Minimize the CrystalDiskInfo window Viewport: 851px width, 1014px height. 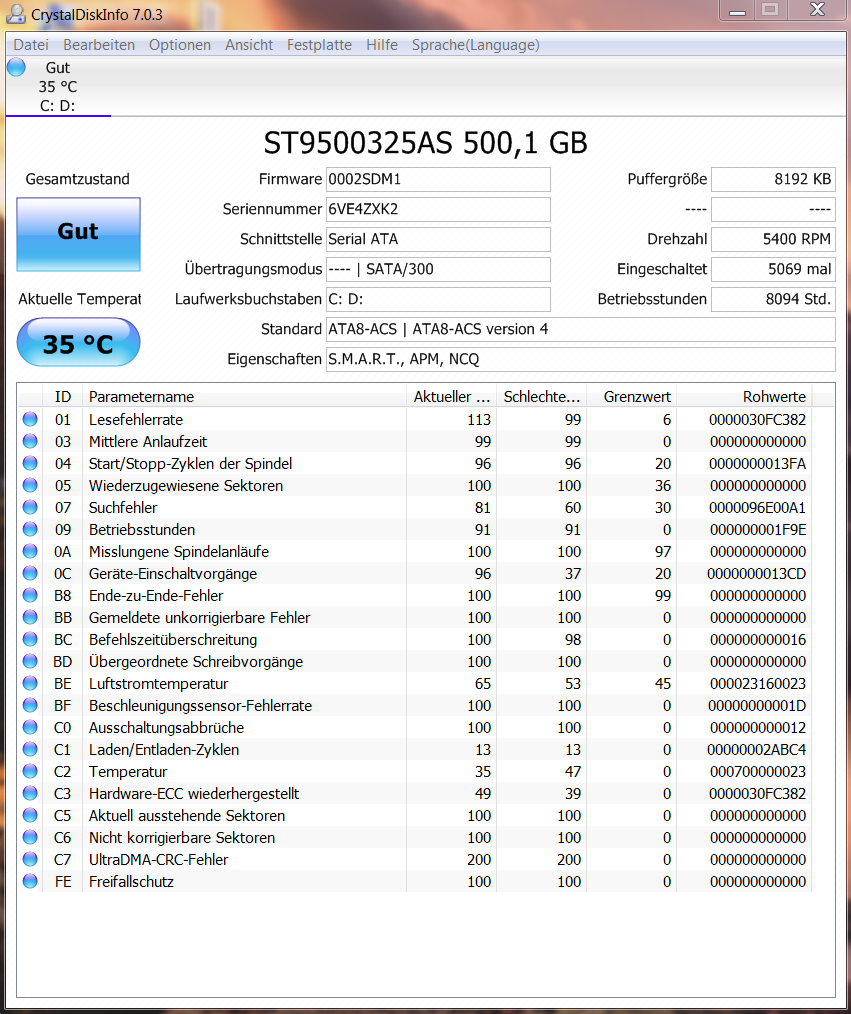pos(737,10)
